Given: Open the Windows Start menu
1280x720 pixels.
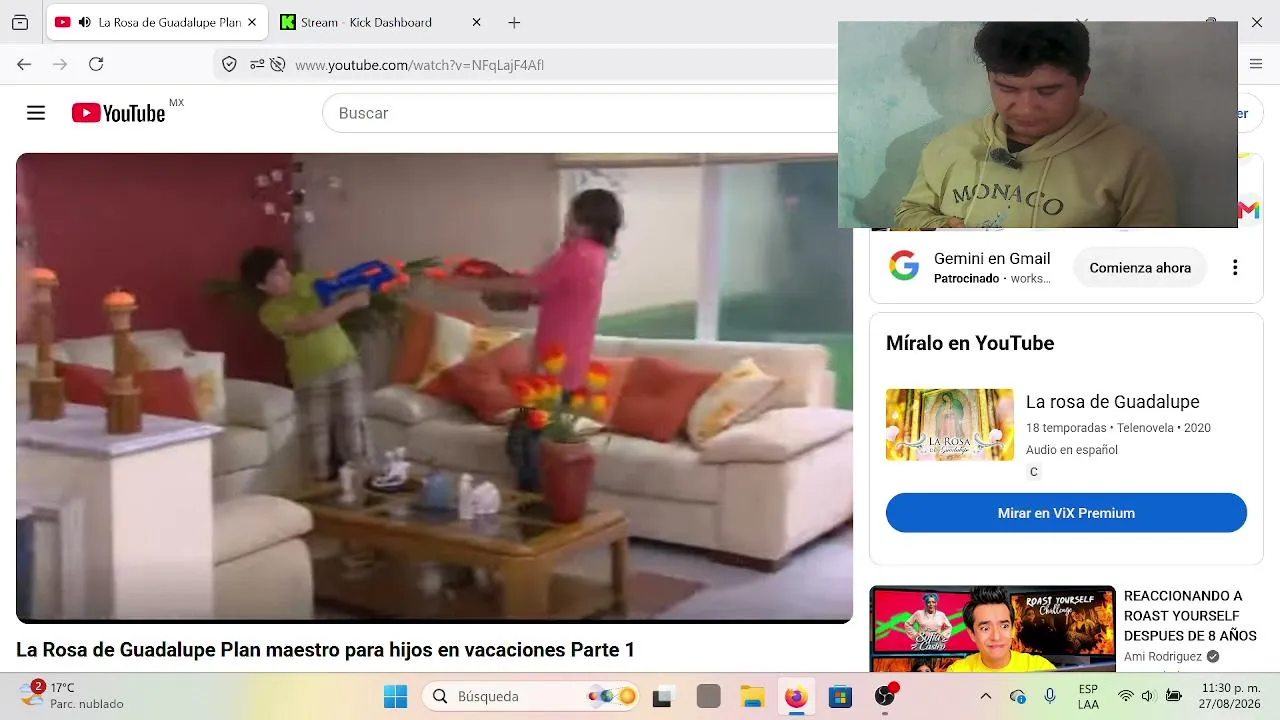Looking at the screenshot, I should pos(396,696).
